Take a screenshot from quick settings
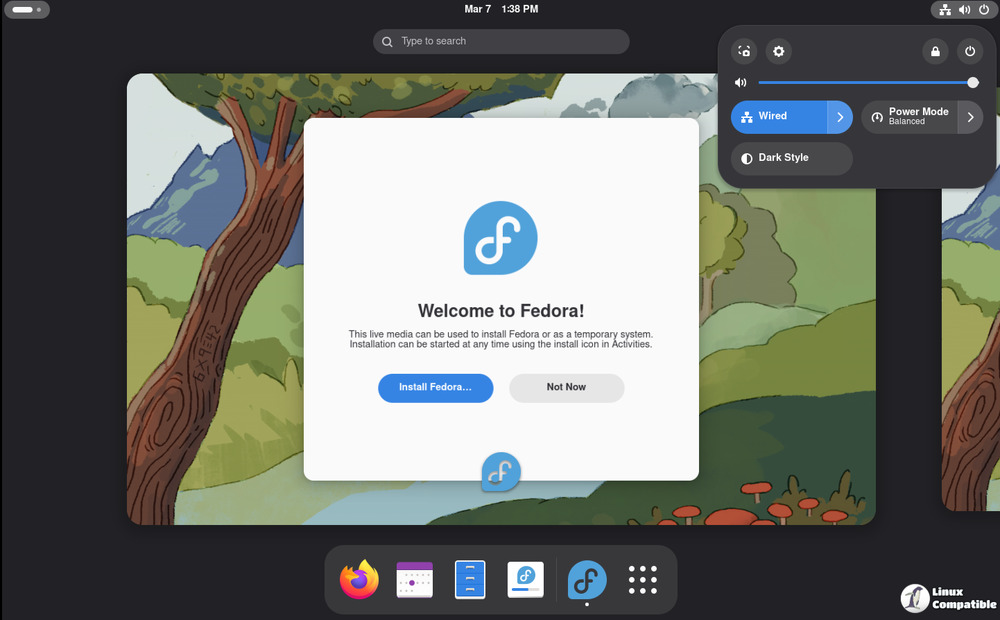This screenshot has height=620, width=1000. pyautogui.click(x=744, y=51)
